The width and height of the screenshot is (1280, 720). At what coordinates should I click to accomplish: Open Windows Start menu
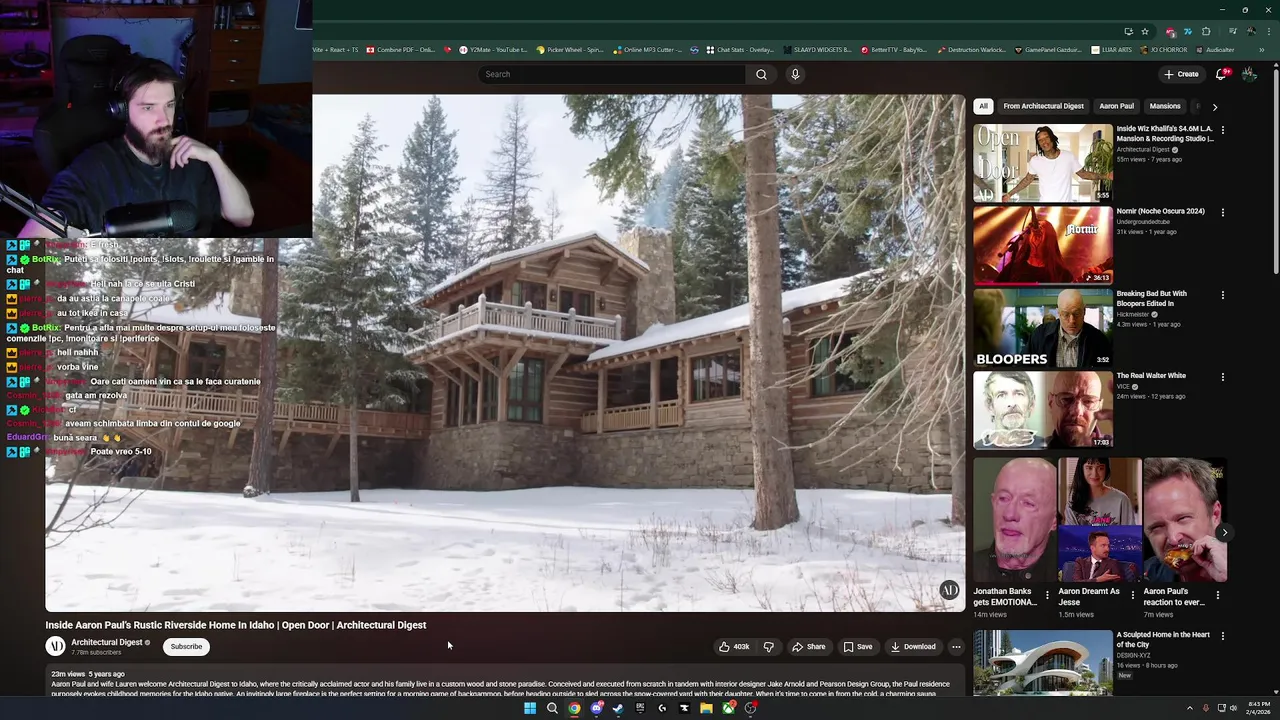point(530,708)
